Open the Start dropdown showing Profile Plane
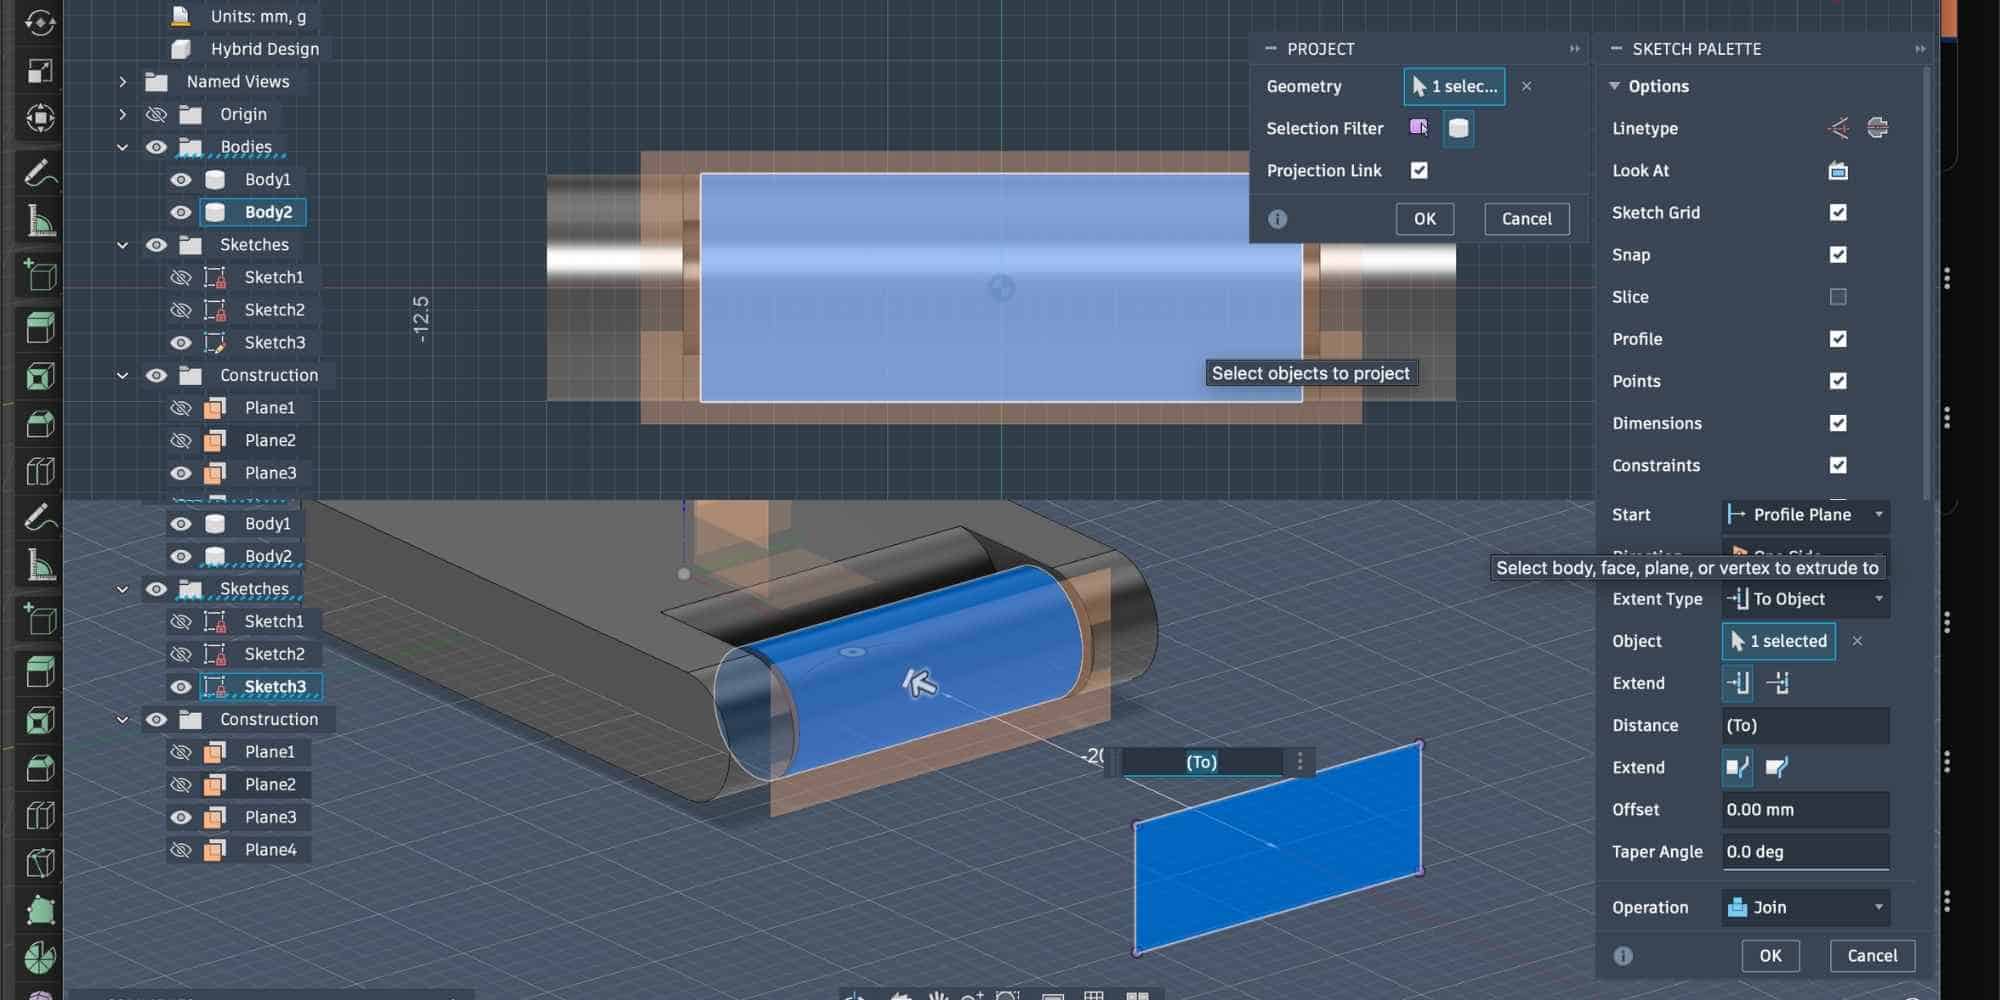Screen dimensions: 2000x1000 click(x=1805, y=515)
